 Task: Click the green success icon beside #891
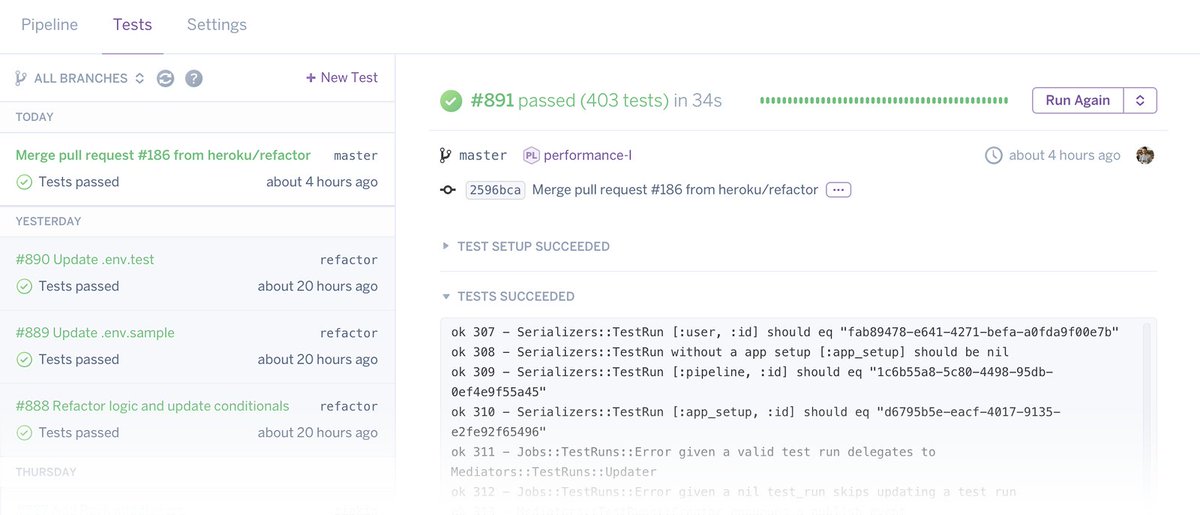tap(451, 101)
